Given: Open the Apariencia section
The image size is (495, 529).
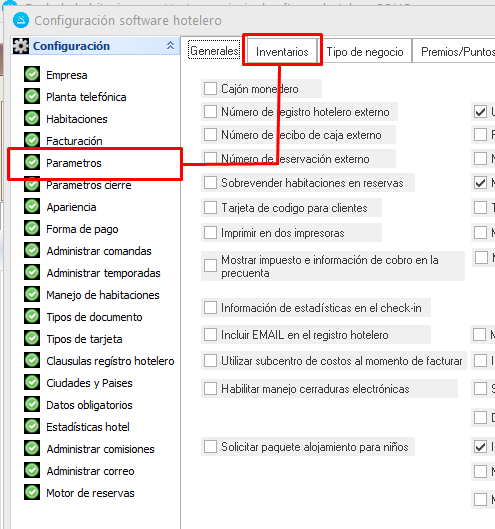Looking at the screenshot, I should tap(71, 207).
